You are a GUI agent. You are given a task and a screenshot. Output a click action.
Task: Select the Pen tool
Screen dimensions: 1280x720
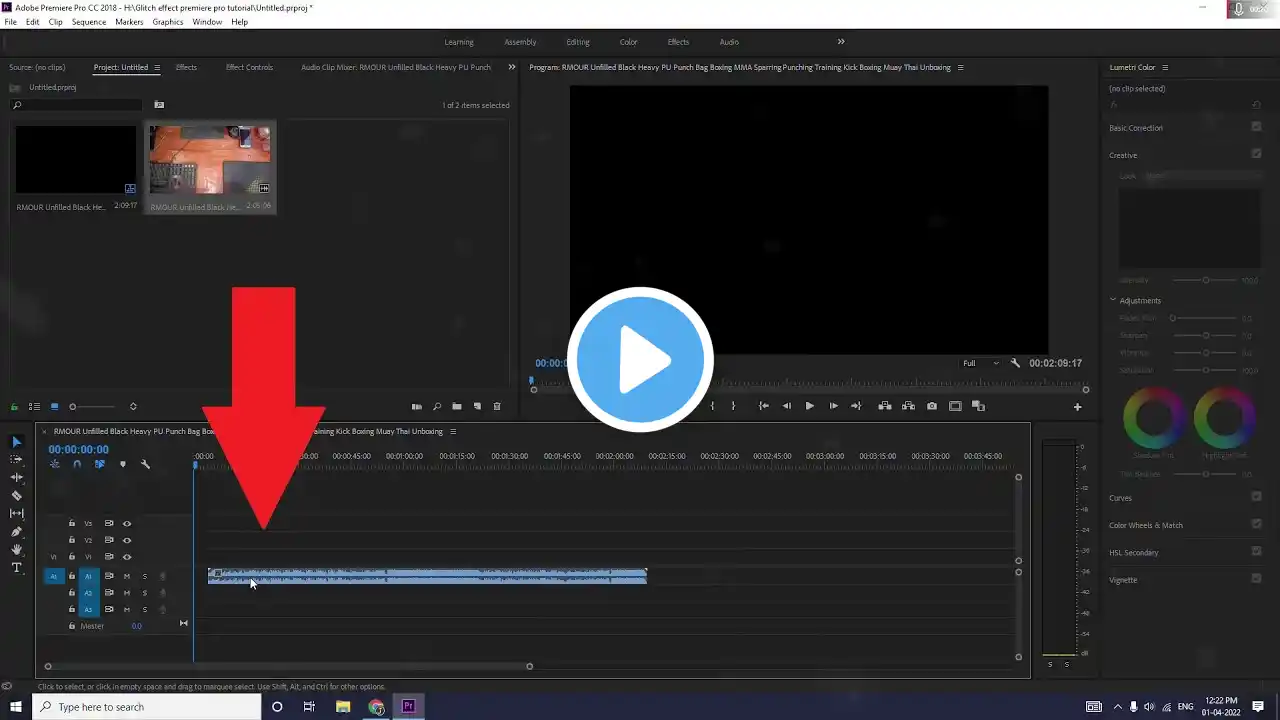pos(16,532)
